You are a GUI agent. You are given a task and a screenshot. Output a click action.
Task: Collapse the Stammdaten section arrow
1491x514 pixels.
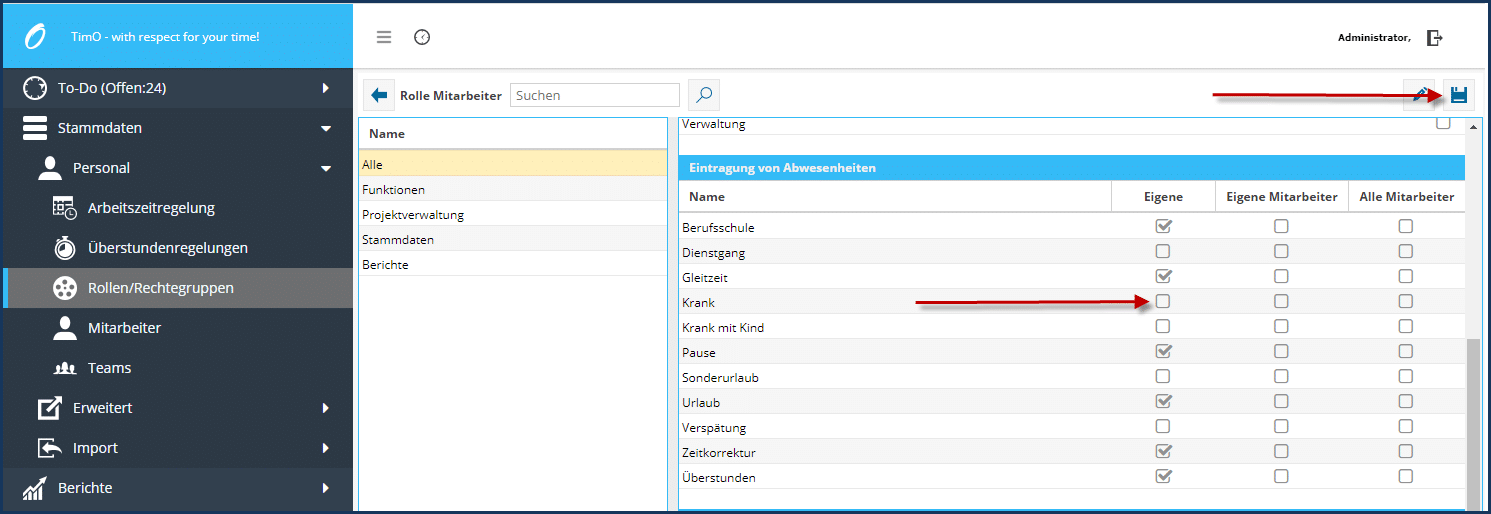[x=325, y=128]
